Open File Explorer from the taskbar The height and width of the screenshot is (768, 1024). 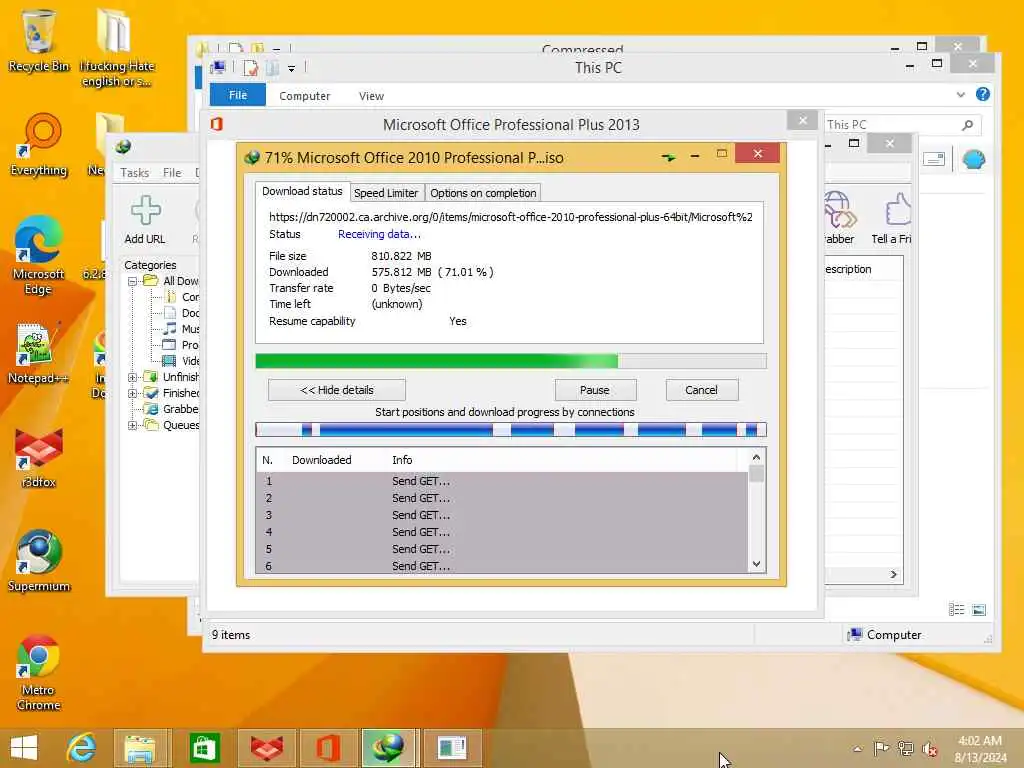[140, 748]
